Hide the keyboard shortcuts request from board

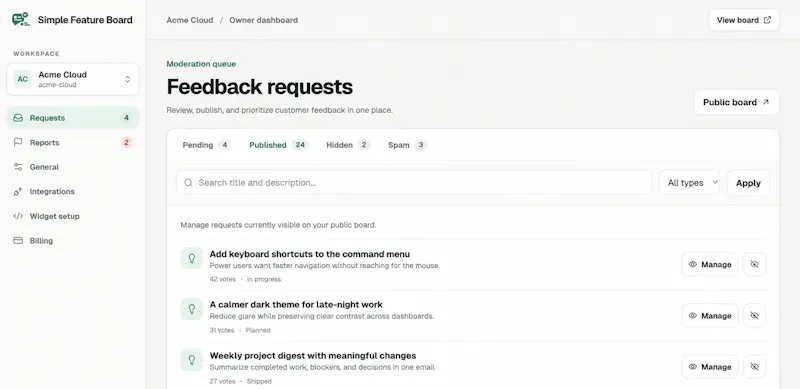tap(755, 264)
